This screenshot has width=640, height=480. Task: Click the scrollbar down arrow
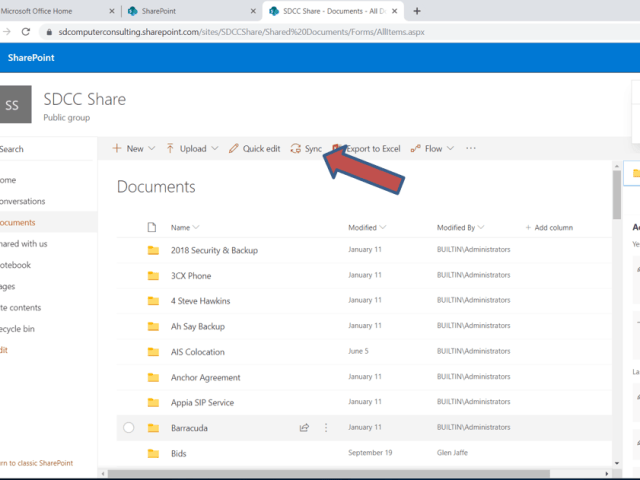[617, 463]
